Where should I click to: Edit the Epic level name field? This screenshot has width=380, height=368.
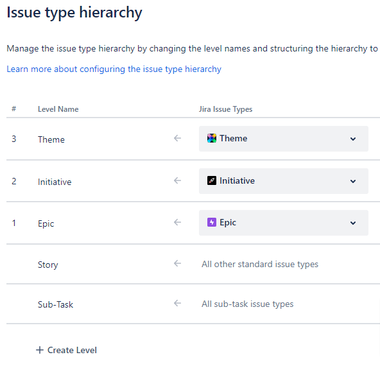[46, 224]
